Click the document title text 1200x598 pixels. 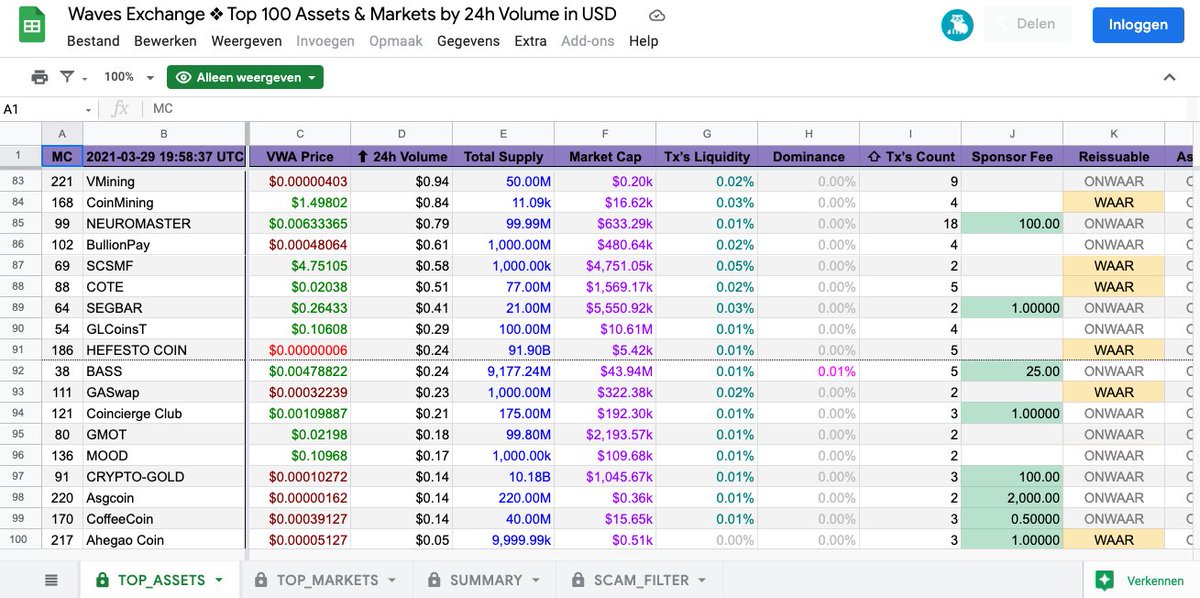coord(342,15)
